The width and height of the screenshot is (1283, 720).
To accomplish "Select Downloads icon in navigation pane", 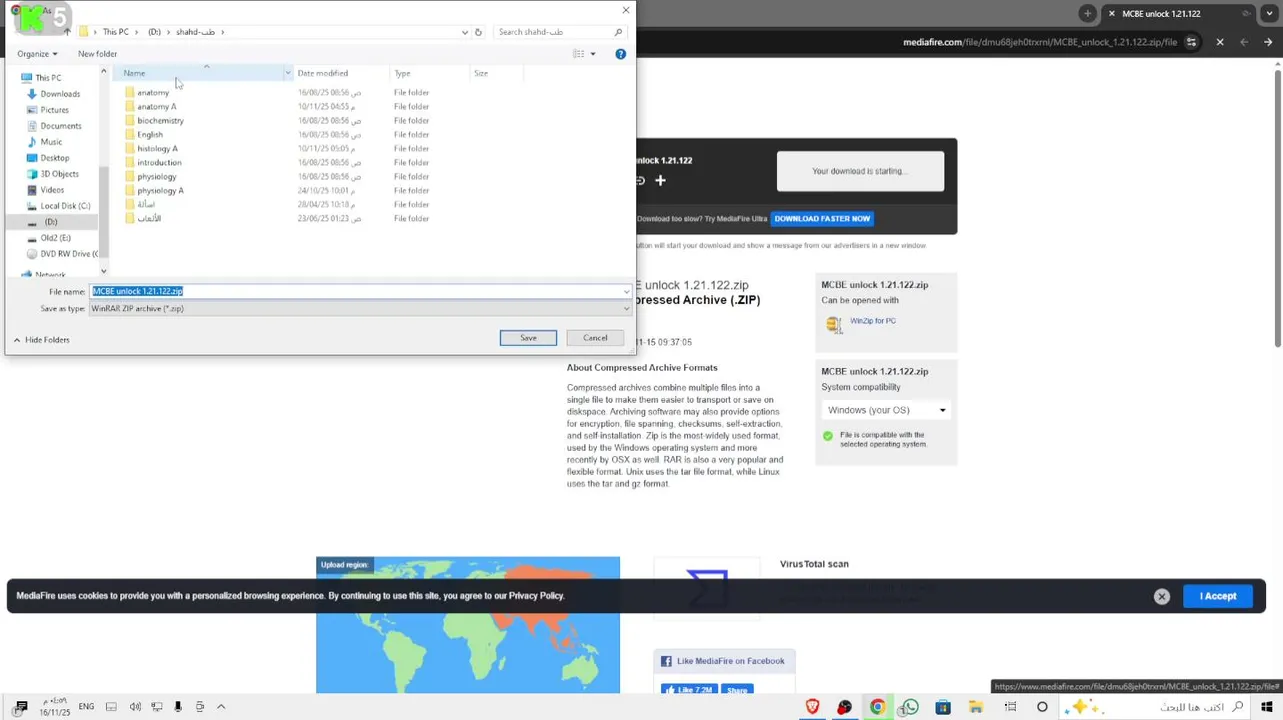I will (x=32, y=94).
